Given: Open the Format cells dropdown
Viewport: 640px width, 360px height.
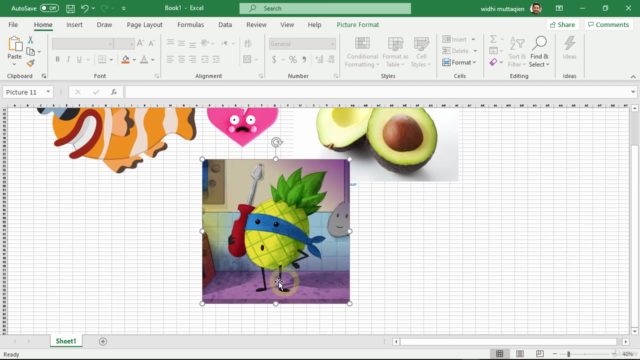Looking at the screenshot, I should pyautogui.click(x=459, y=62).
